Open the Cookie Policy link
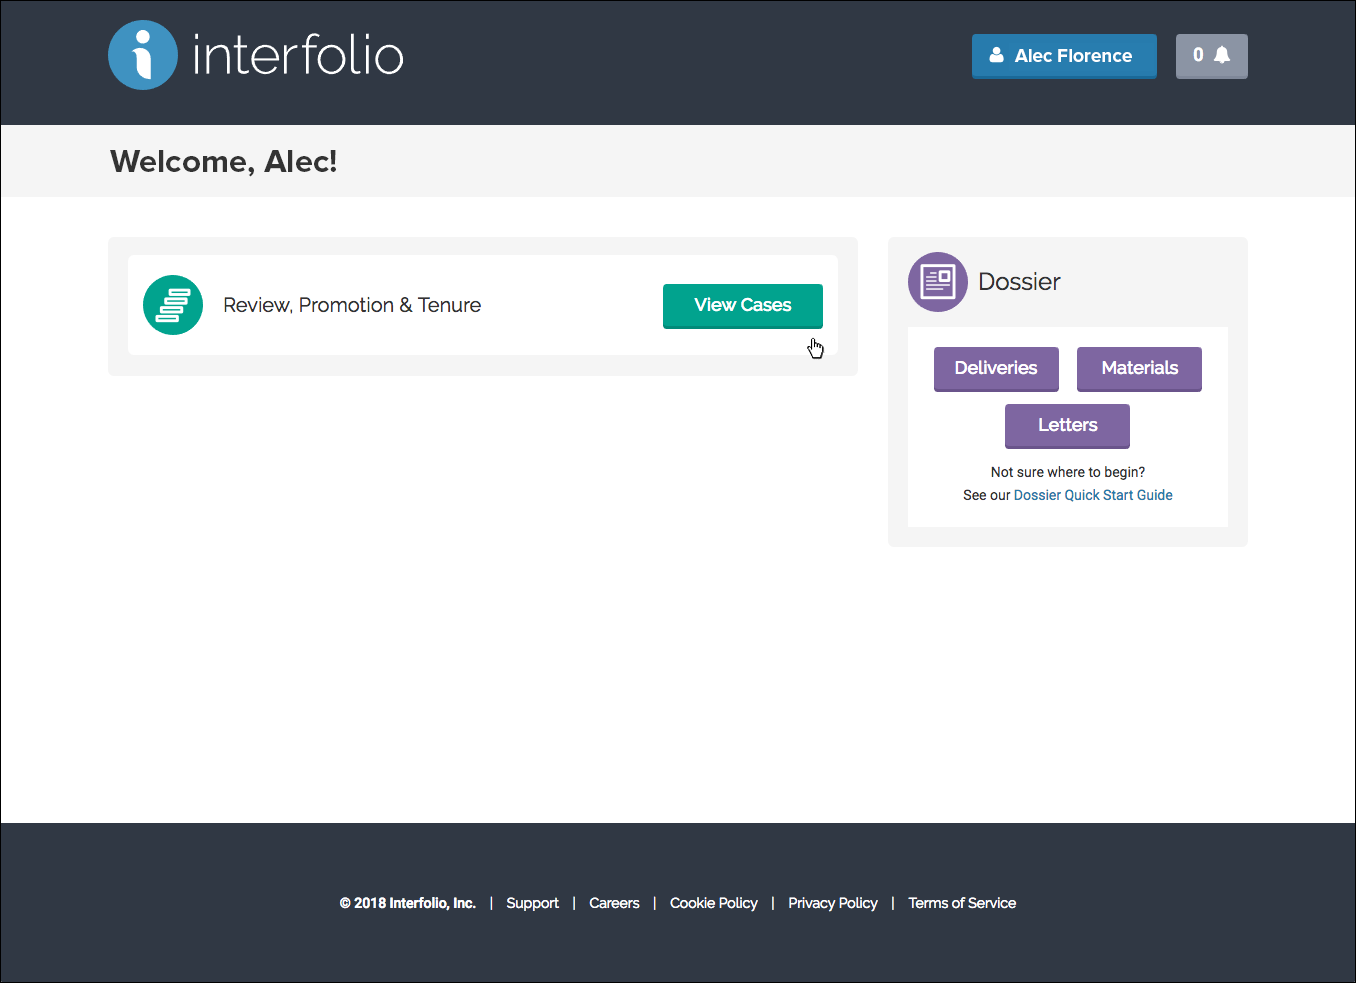Viewport: 1356px width, 983px height. [714, 903]
